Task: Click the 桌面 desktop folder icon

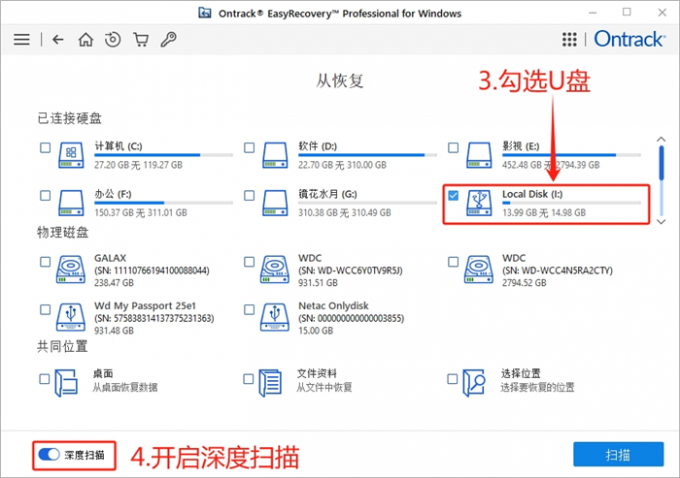Action: click(66, 383)
